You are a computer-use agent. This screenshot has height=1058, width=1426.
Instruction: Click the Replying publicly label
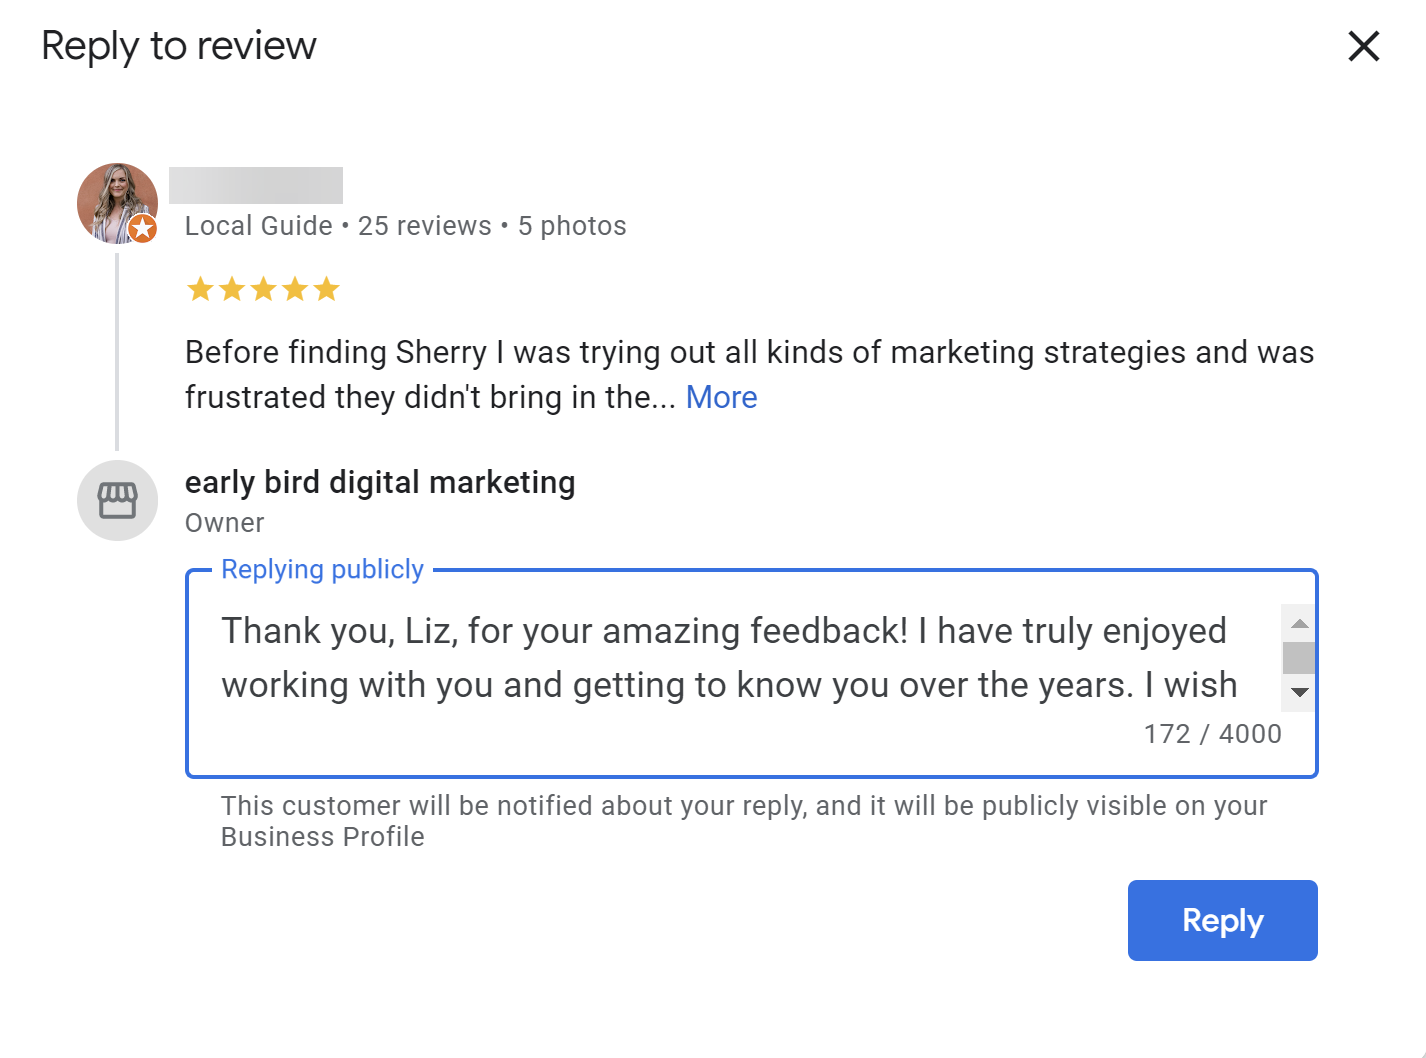322,569
